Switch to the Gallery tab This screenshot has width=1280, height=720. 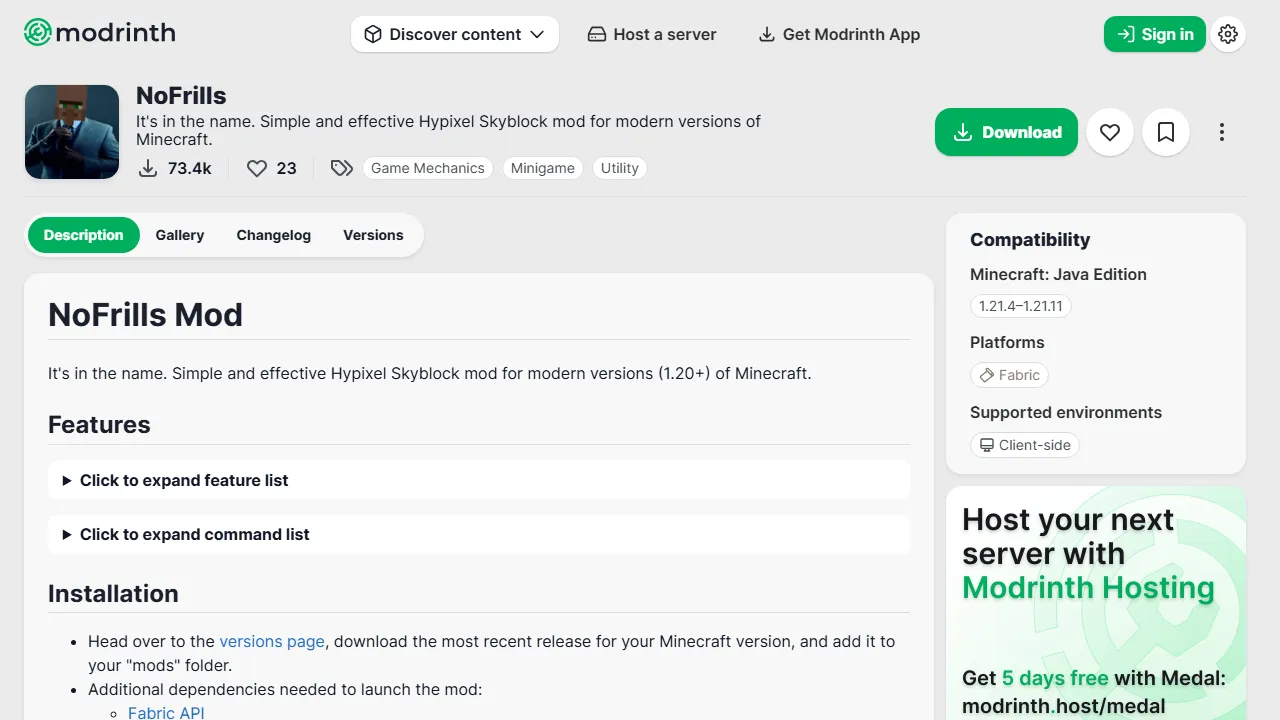180,235
